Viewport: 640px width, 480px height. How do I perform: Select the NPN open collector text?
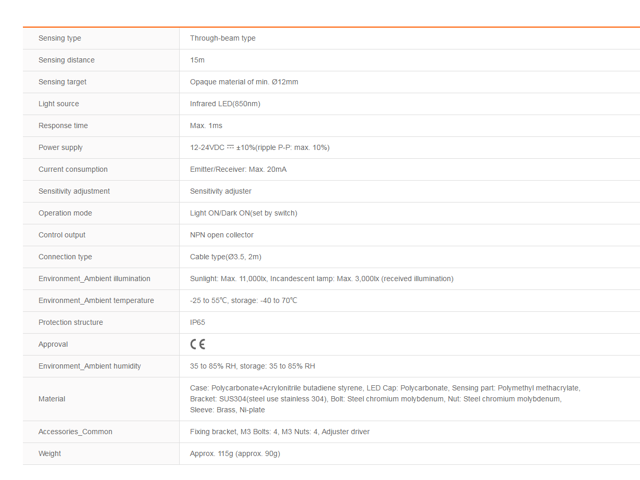[x=224, y=235]
